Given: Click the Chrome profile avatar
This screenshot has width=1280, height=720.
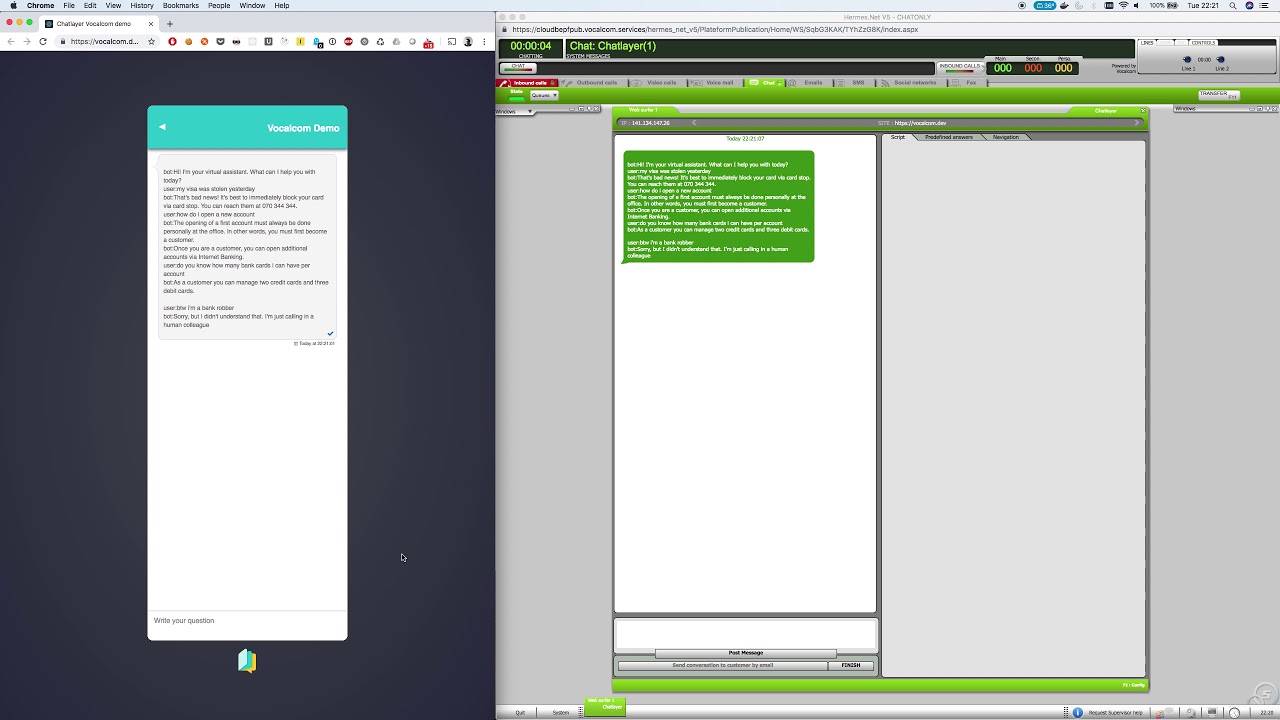Looking at the screenshot, I should [468, 42].
